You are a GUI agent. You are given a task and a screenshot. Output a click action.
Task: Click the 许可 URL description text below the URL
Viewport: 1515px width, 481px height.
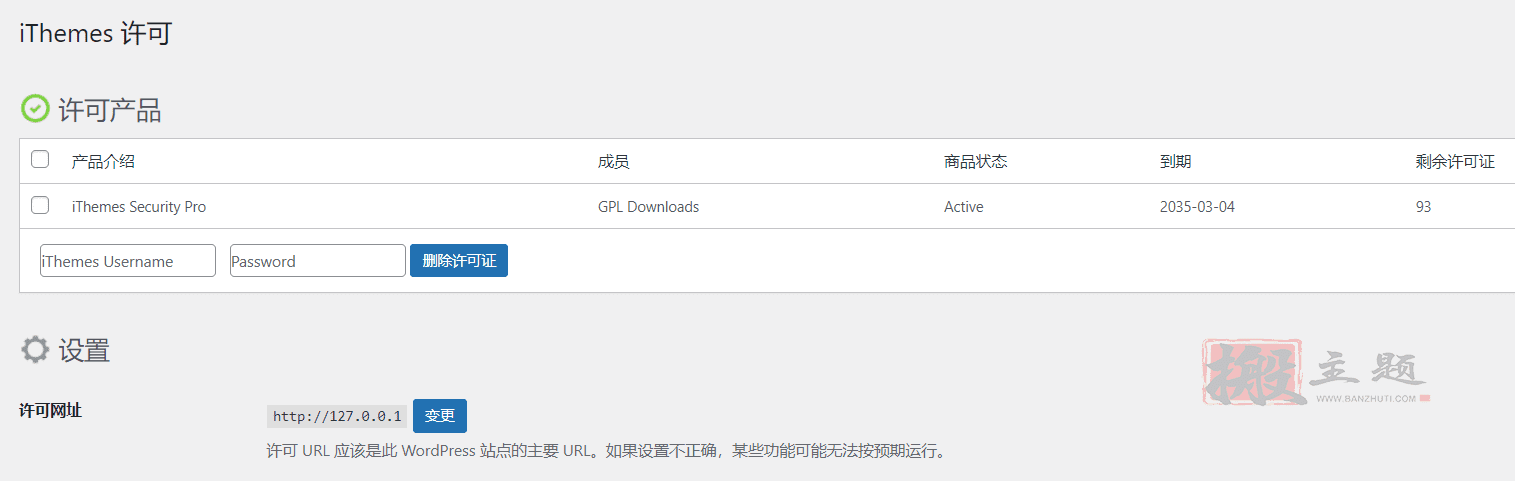(606, 450)
